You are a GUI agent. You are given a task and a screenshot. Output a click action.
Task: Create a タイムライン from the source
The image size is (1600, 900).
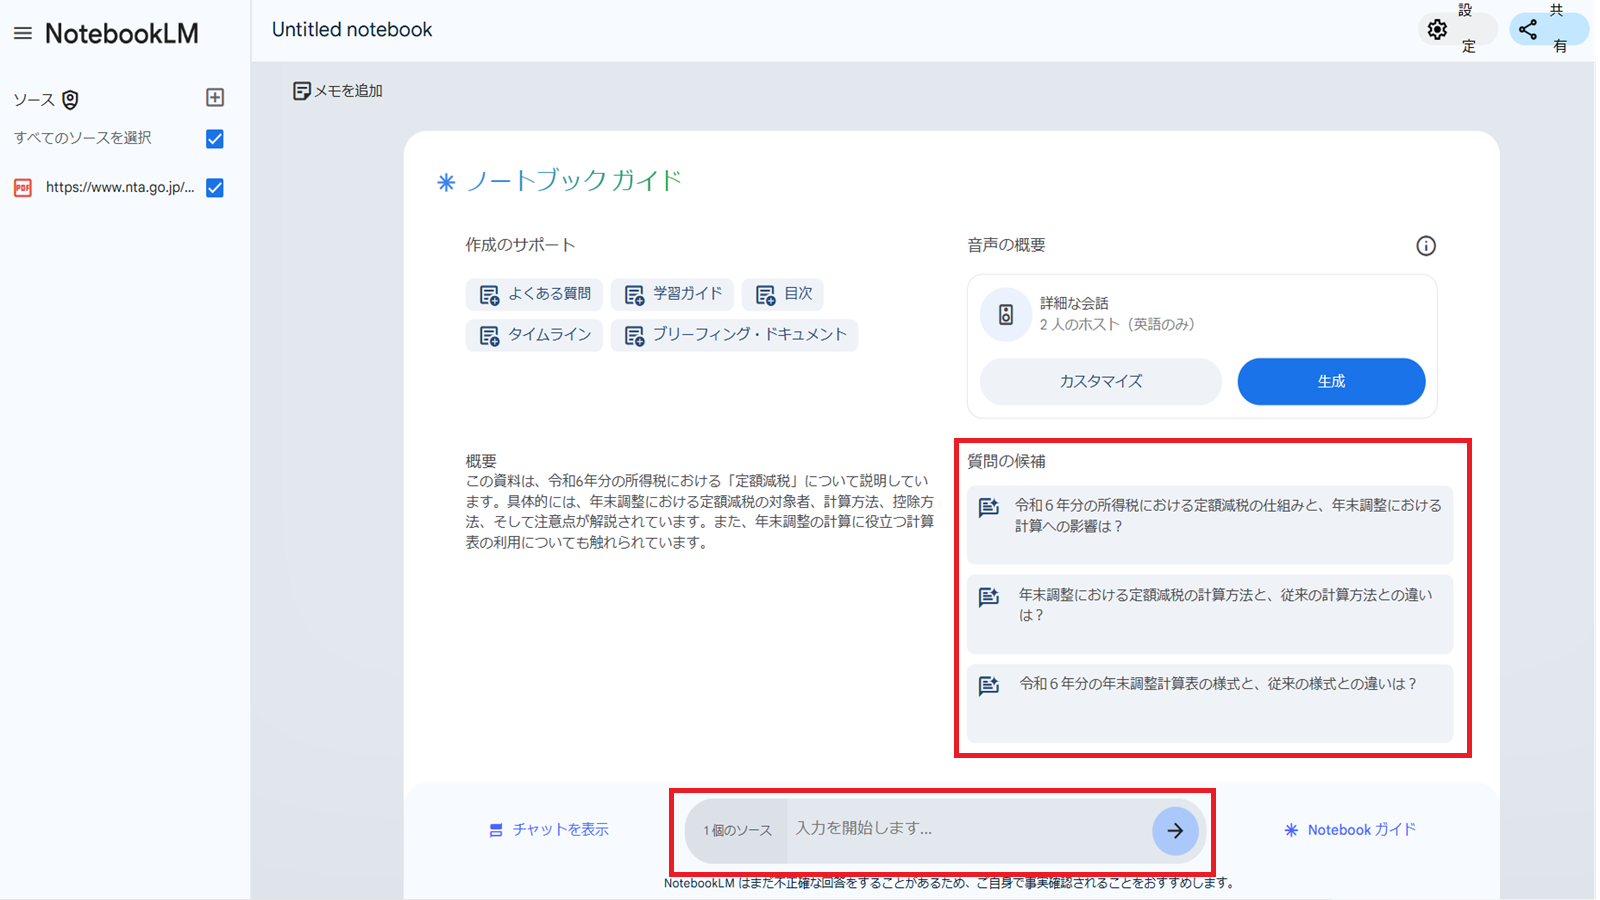(534, 335)
